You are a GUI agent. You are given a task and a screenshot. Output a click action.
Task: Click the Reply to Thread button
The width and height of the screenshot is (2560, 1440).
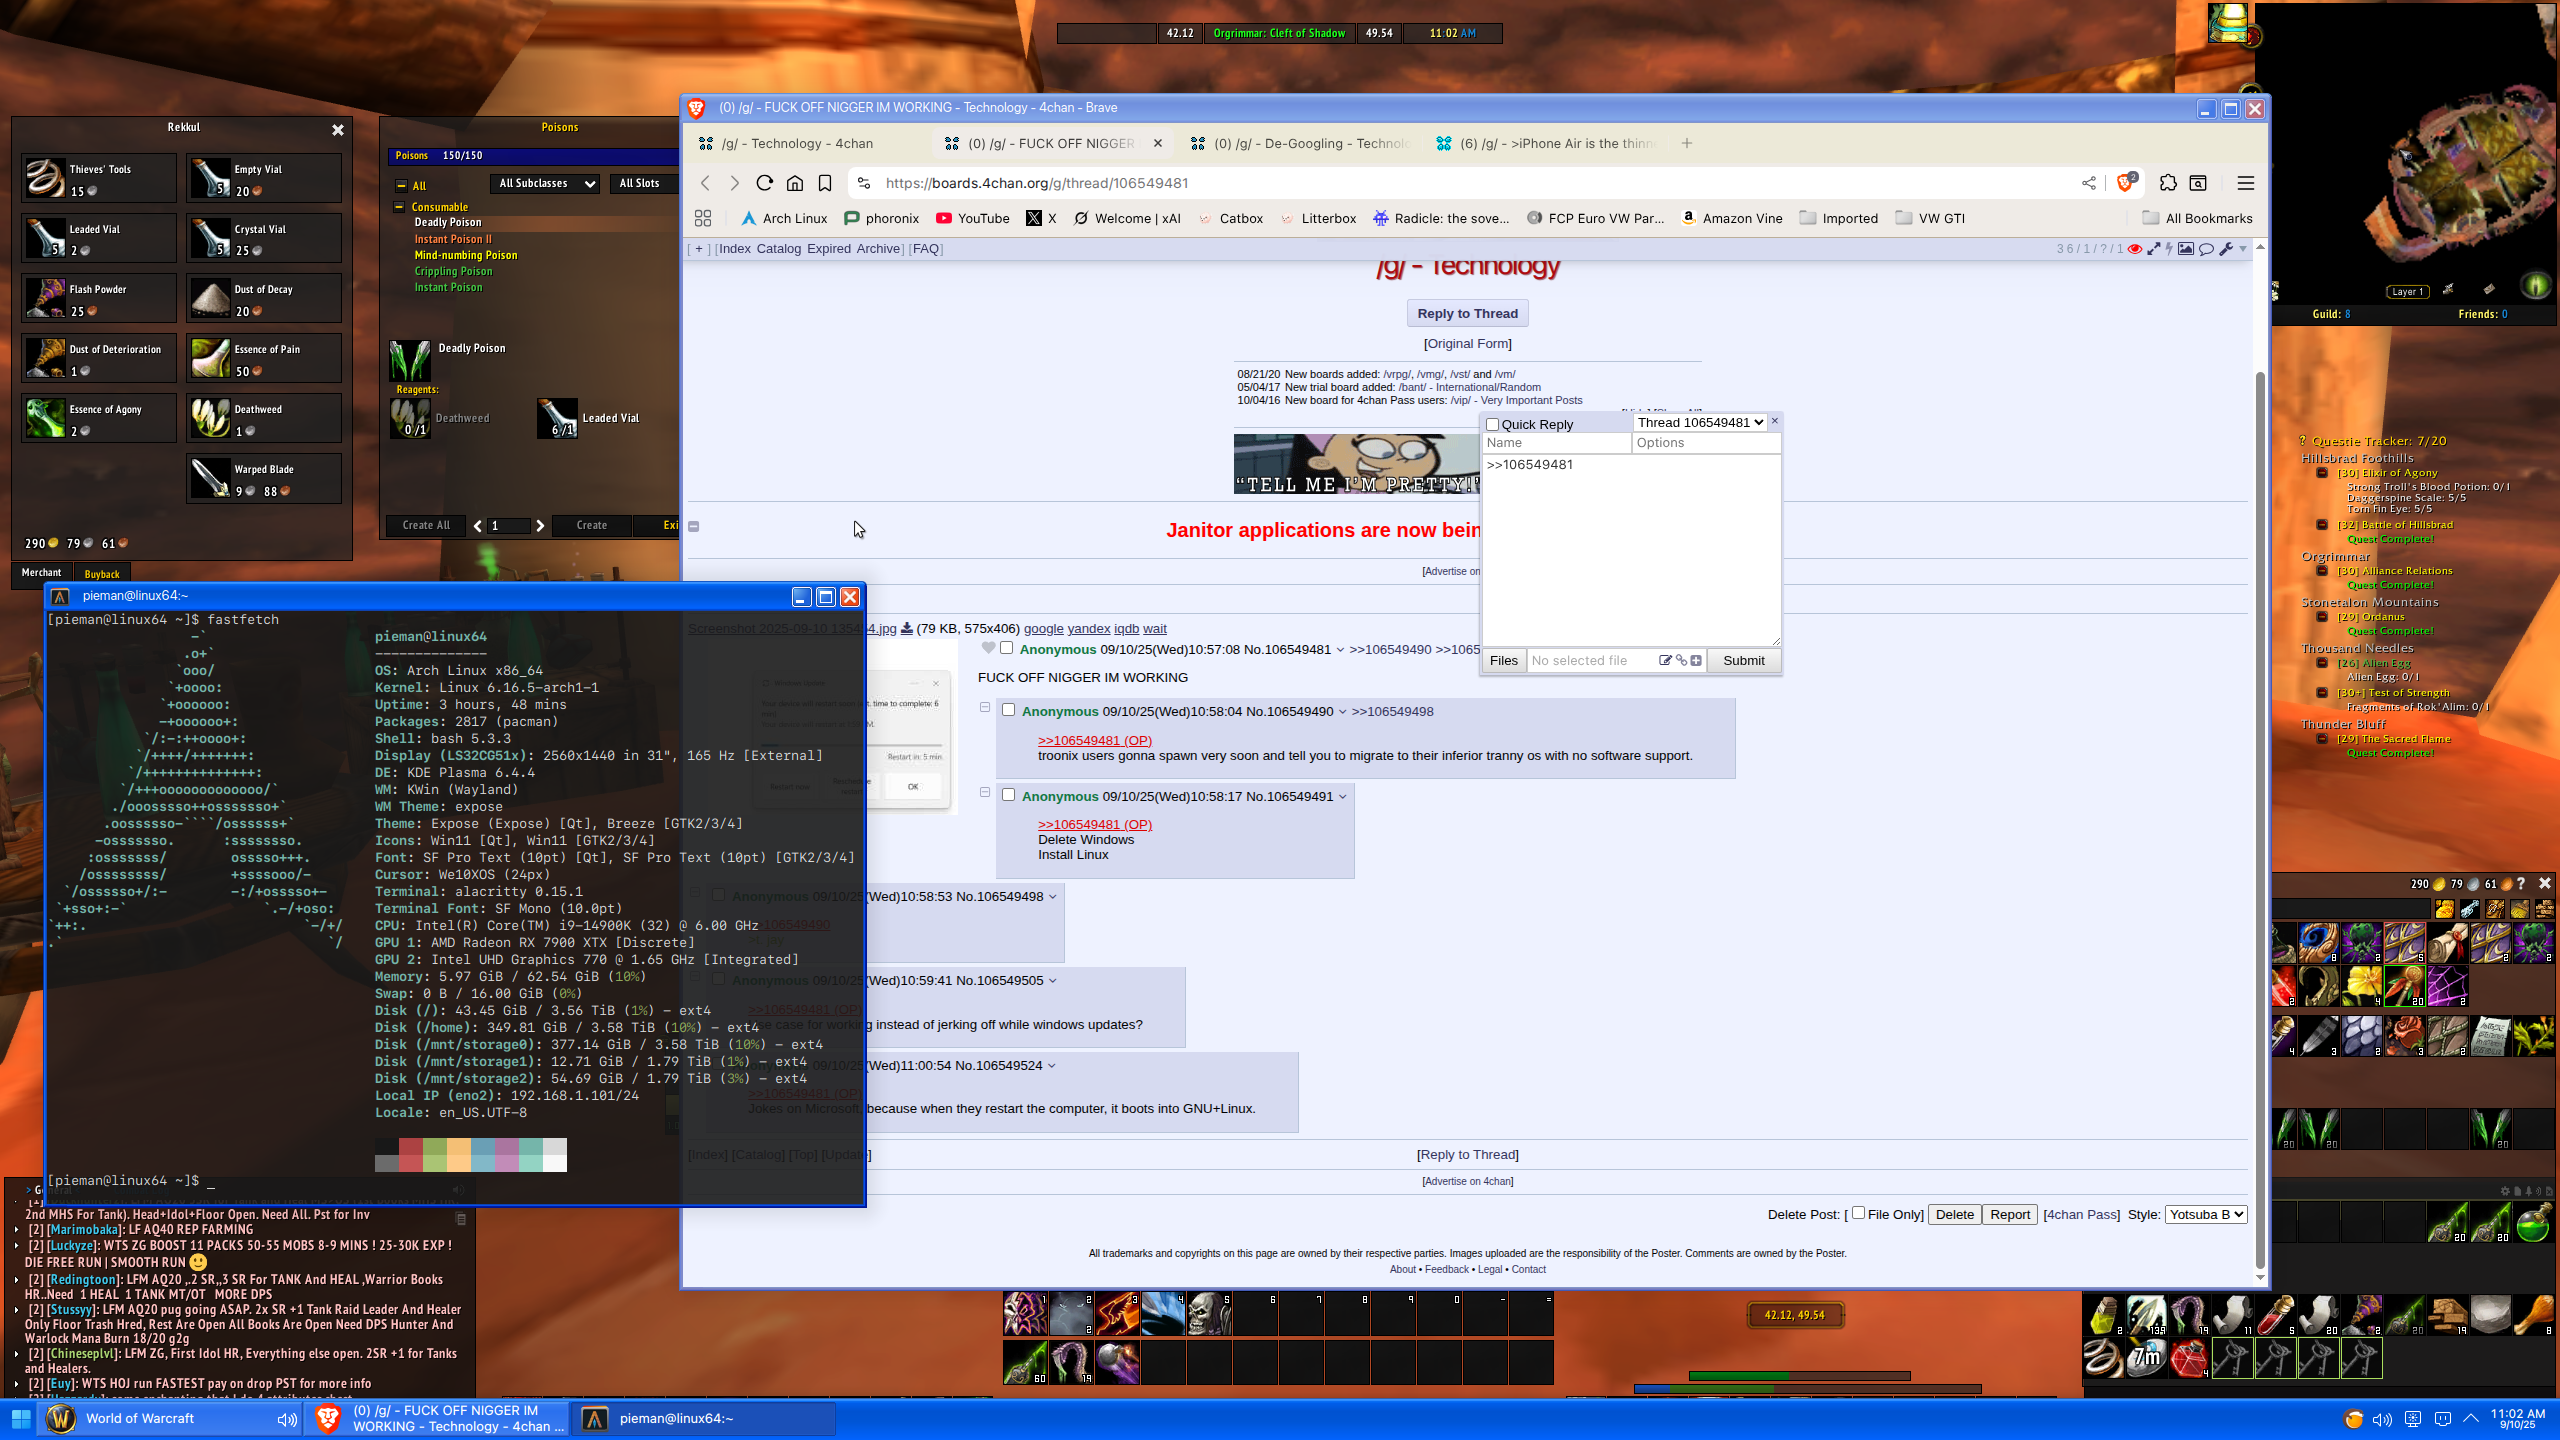(x=1467, y=313)
